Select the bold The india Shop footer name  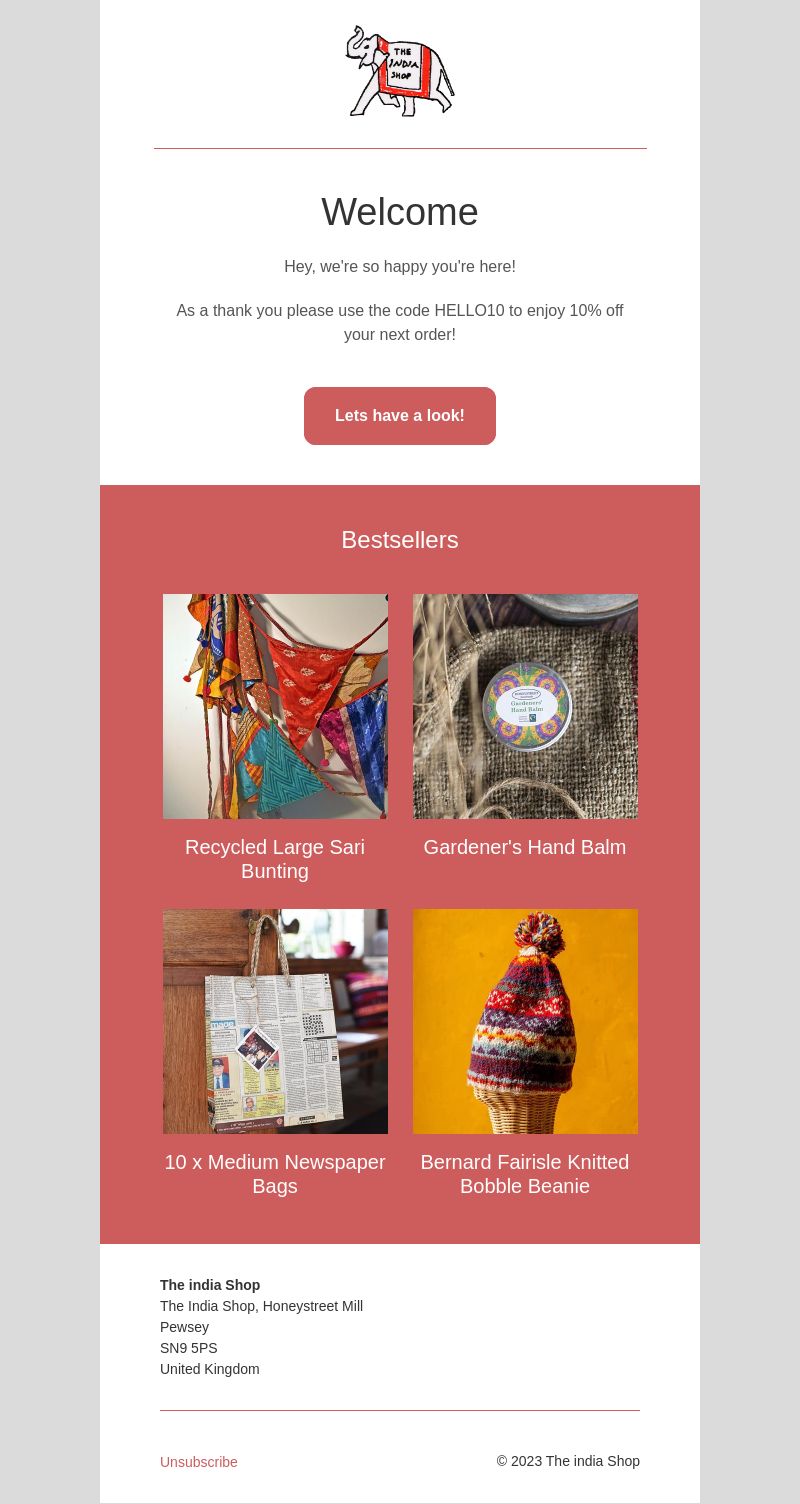210,1285
